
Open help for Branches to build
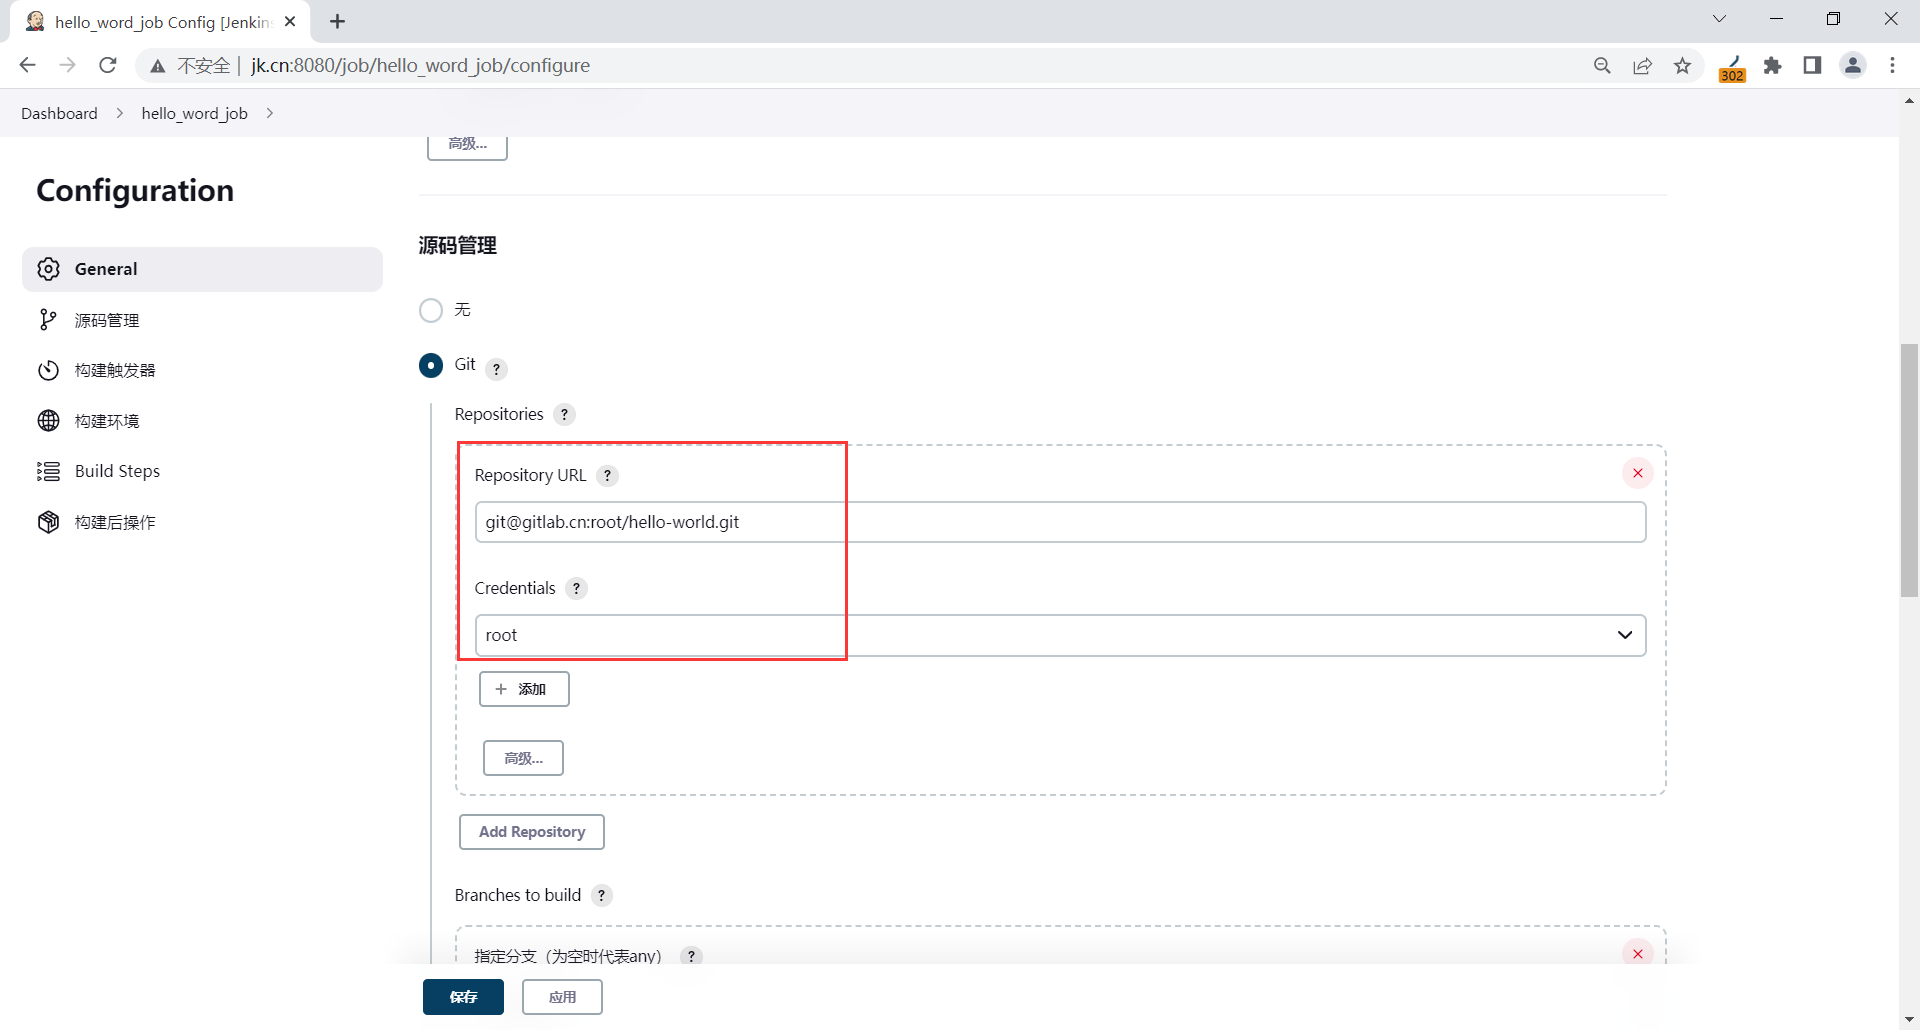click(x=601, y=895)
